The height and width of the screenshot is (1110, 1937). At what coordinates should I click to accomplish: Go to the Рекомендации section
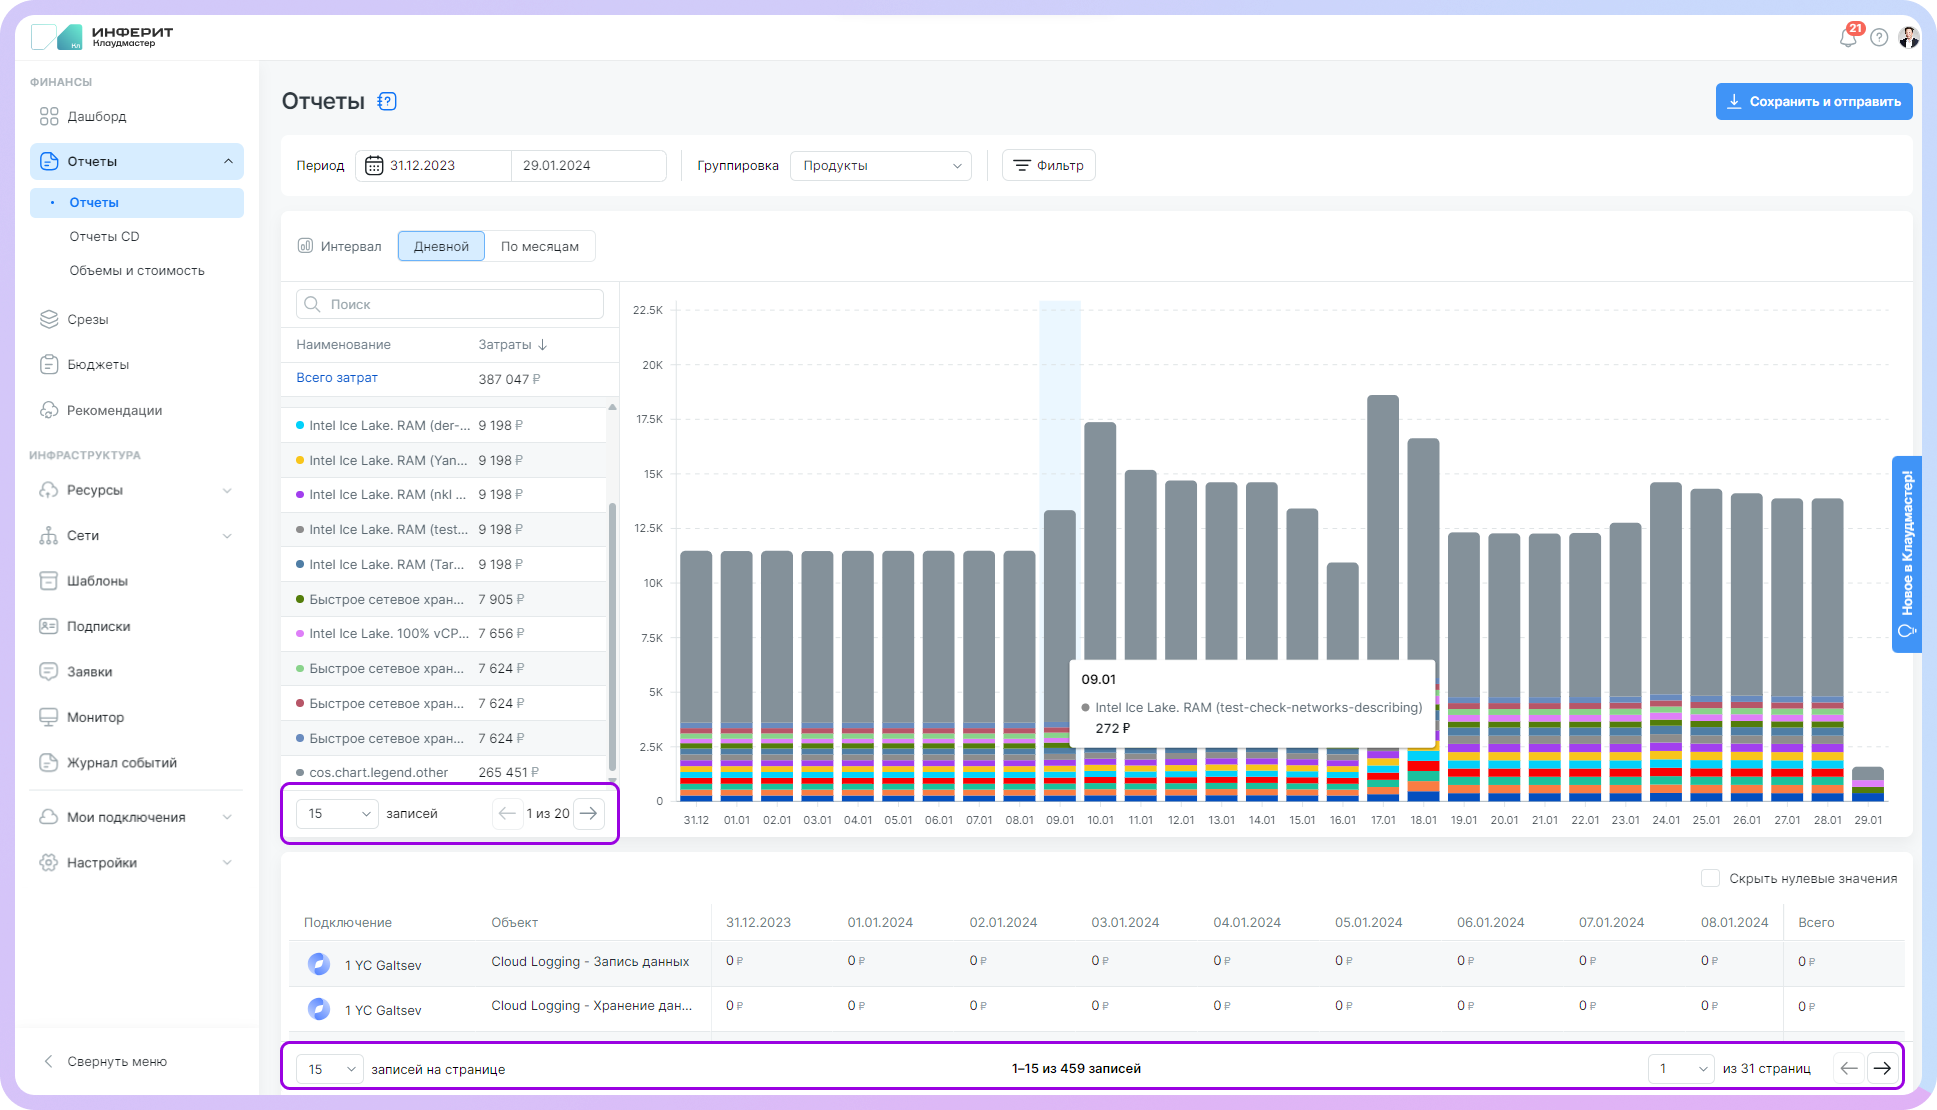click(114, 411)
